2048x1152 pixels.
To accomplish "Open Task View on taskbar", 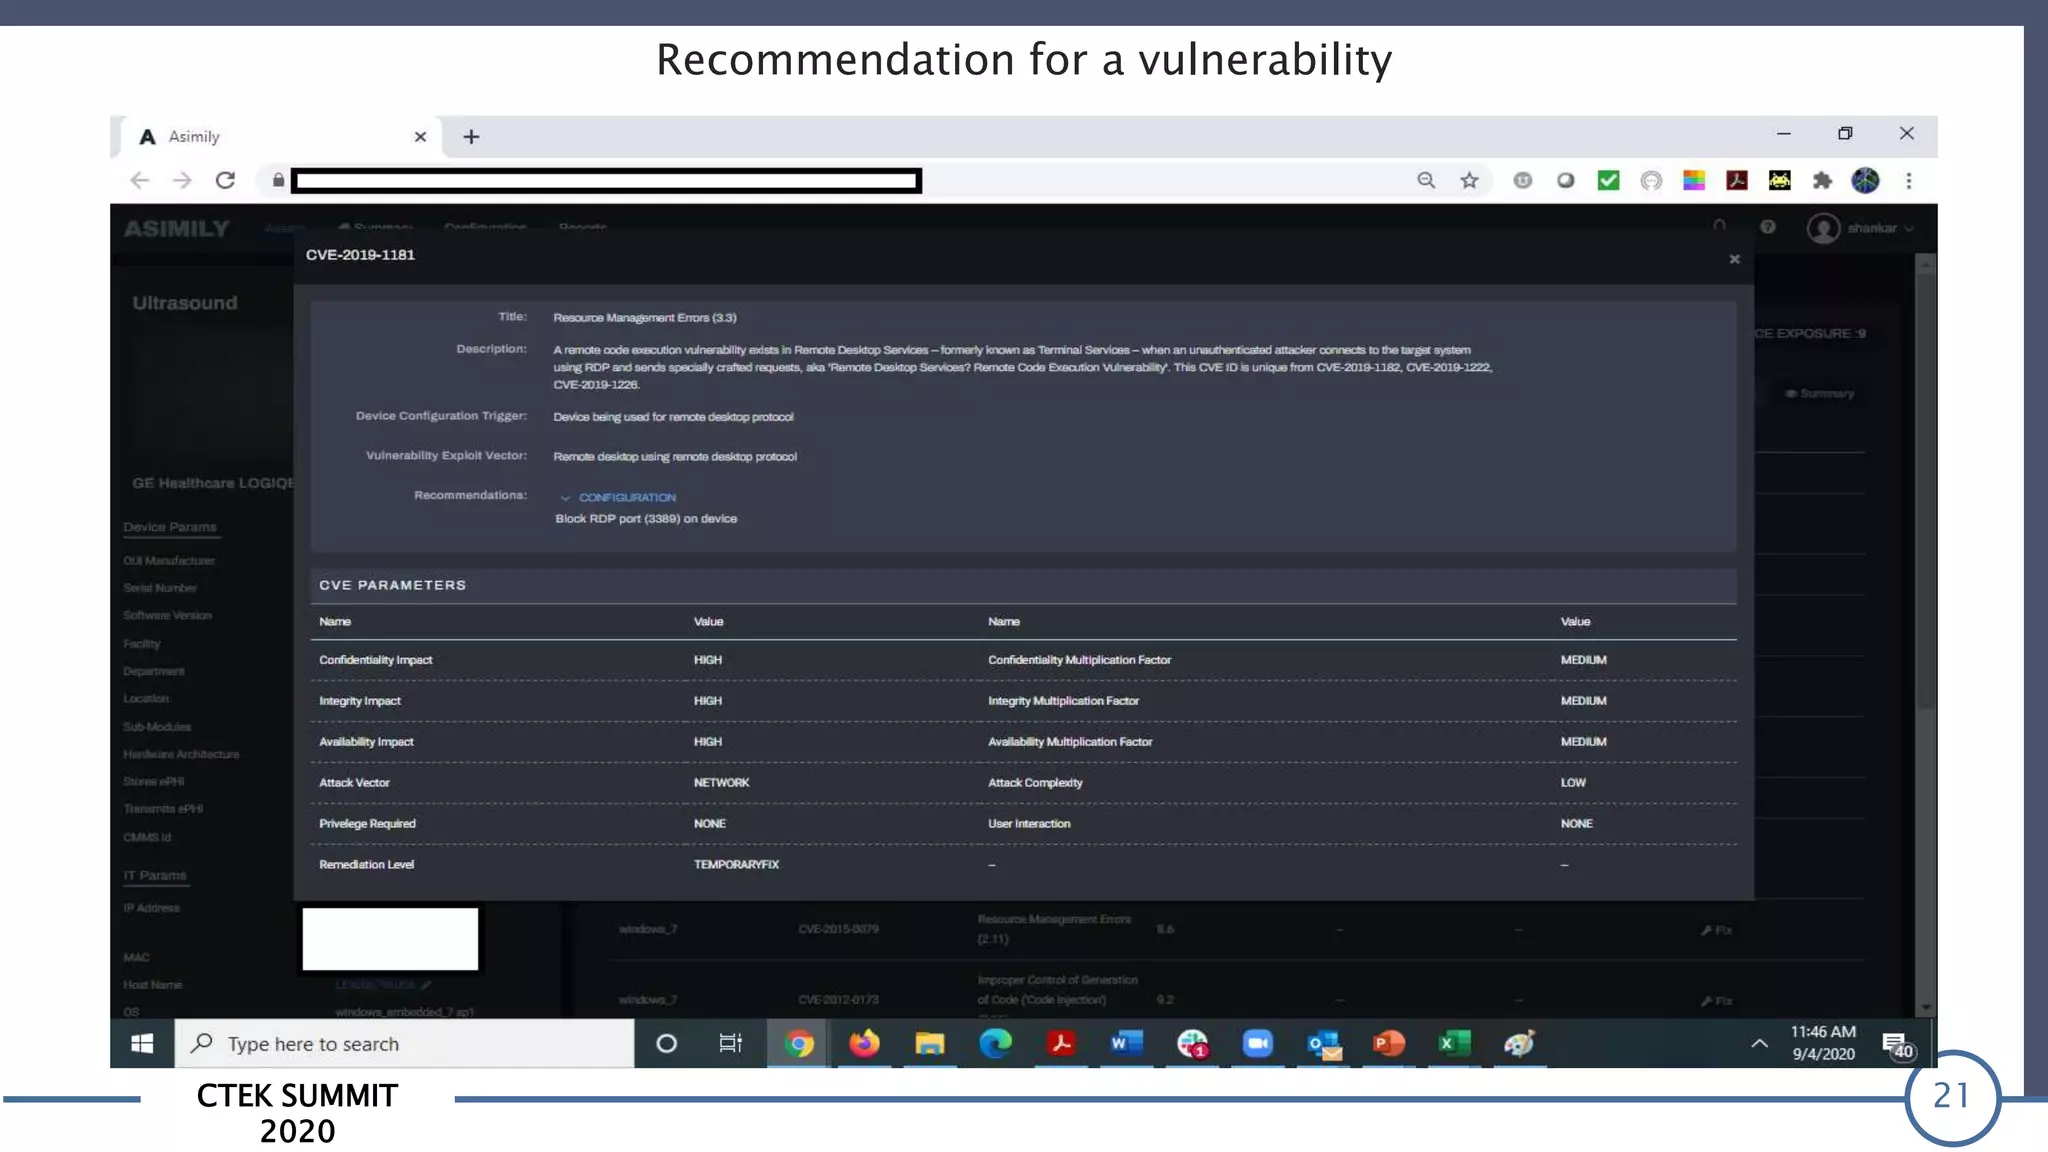I will click(x=731, y=1044).
